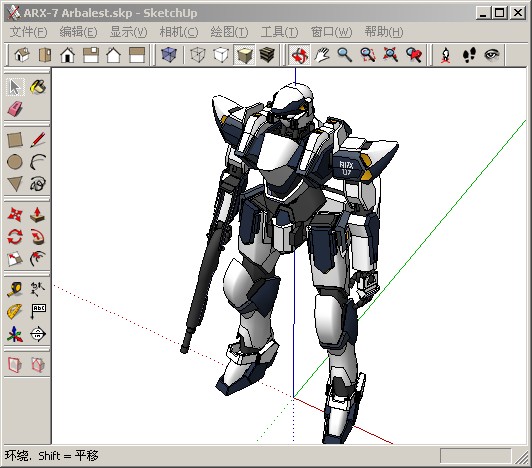Open the 显示(V) menu
The width and height of the screenshot is (532, 468).
(x=129, y=32)
